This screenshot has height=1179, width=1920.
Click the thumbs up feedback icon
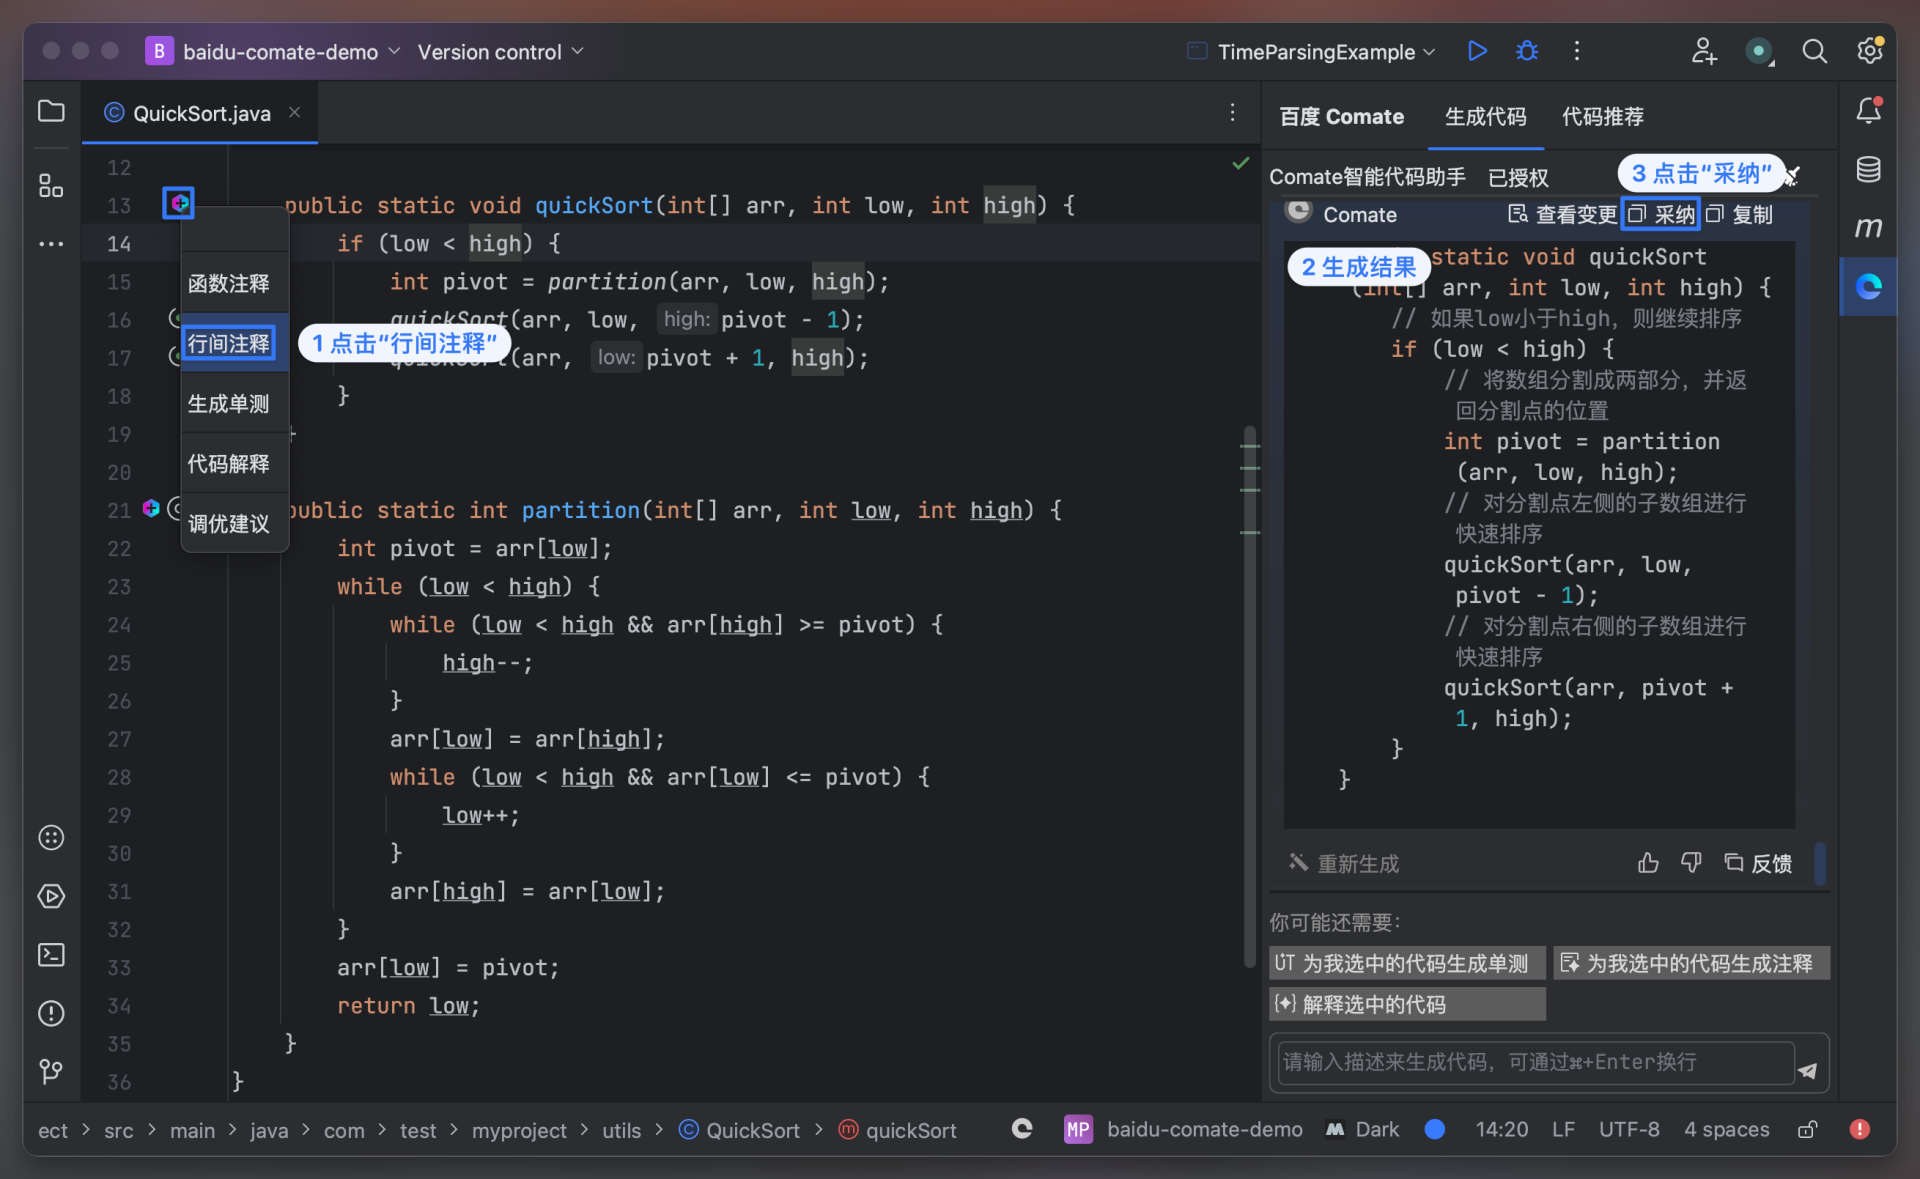[x=1648, y=862]
